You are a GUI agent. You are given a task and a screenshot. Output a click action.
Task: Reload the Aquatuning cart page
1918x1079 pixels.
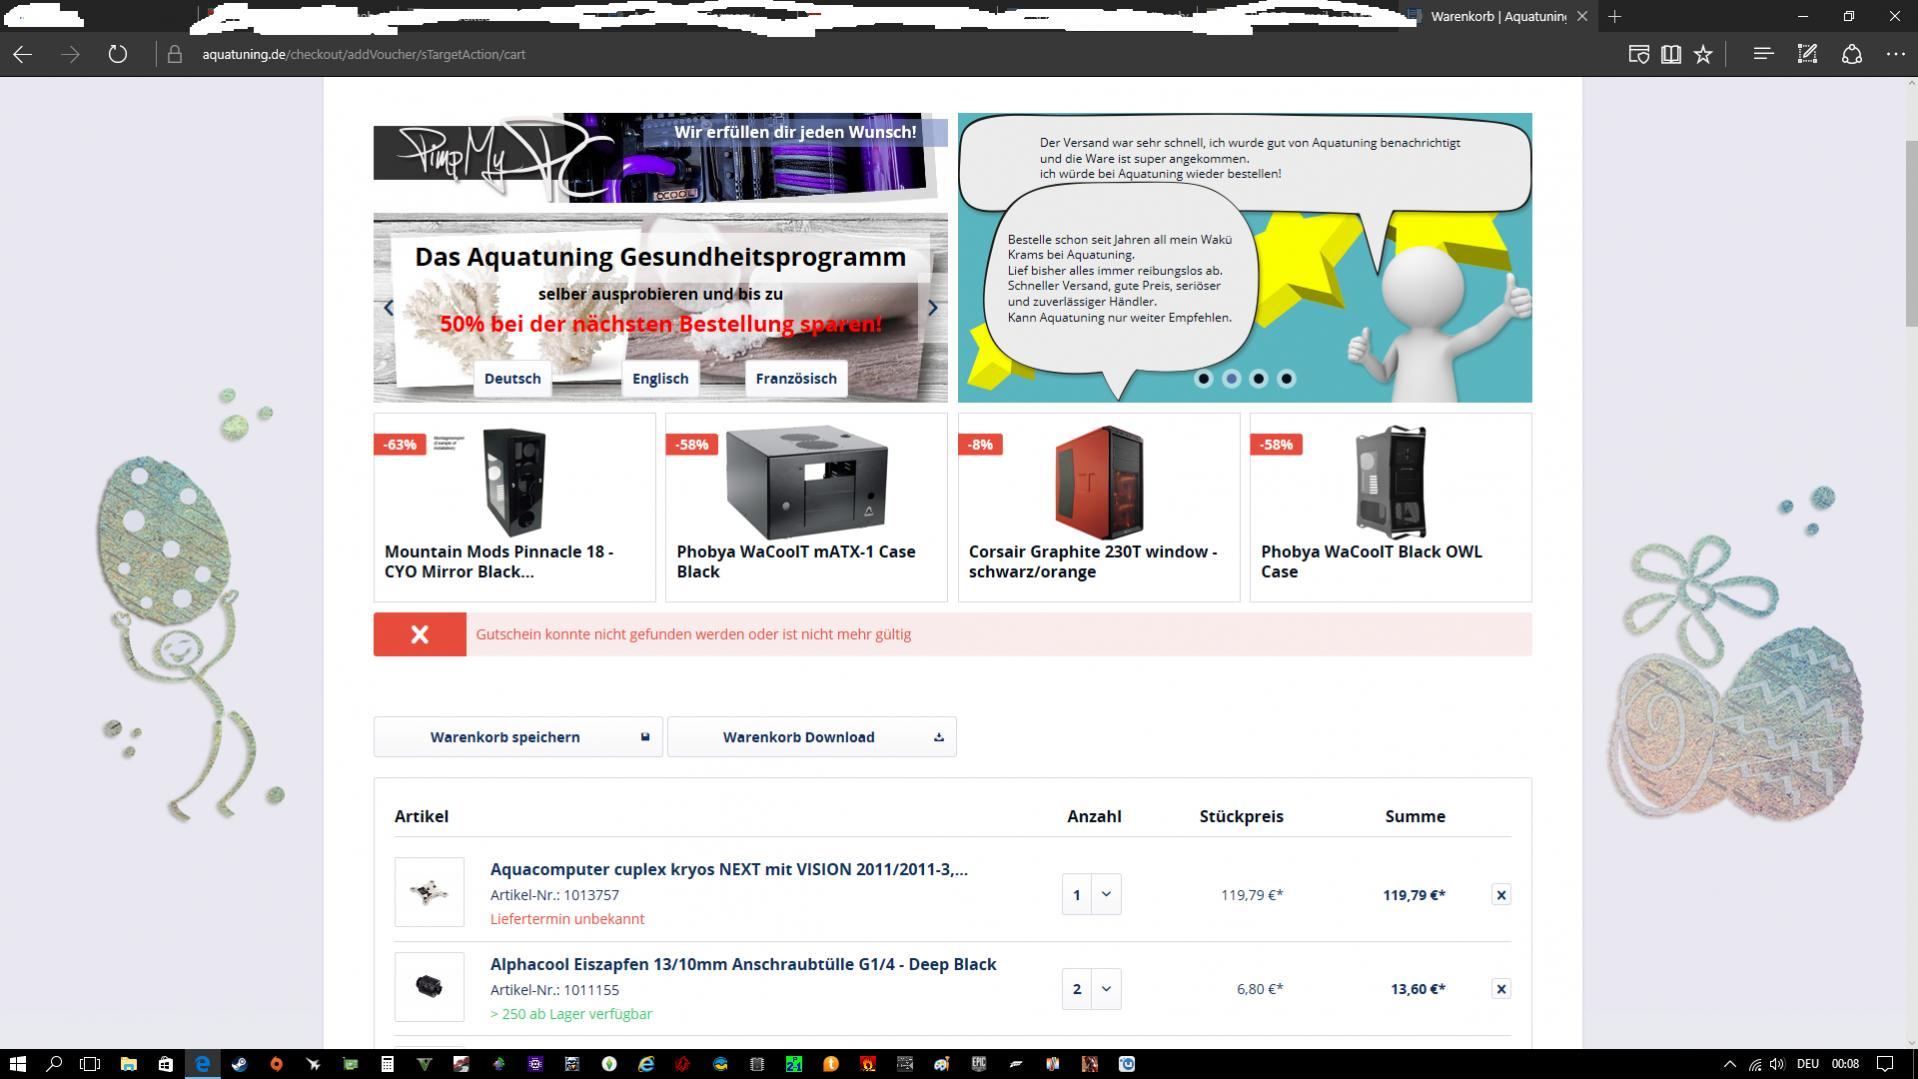tap(118, 54)
